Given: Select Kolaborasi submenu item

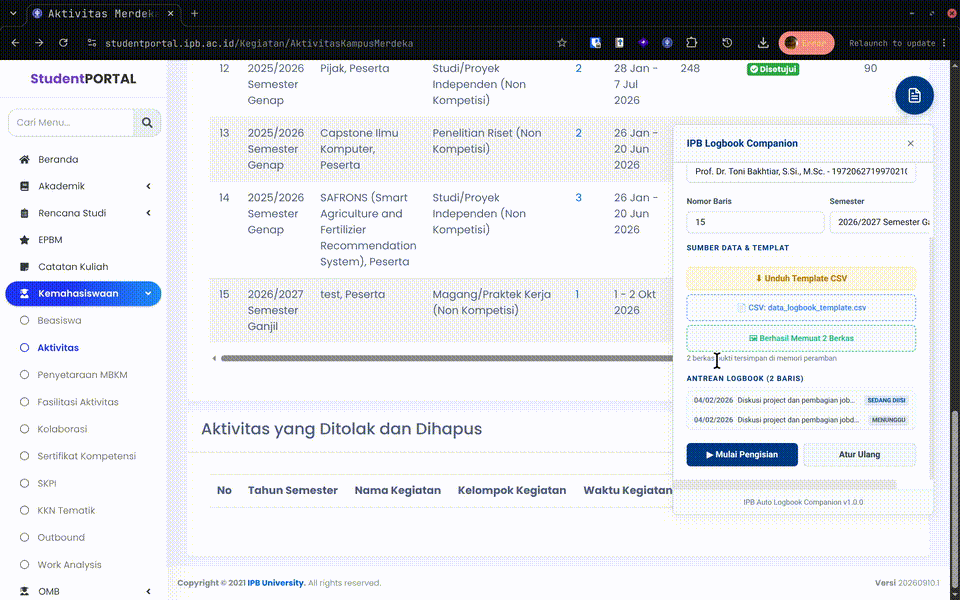Looking at the screenshot, I should [x=62, y=429].
